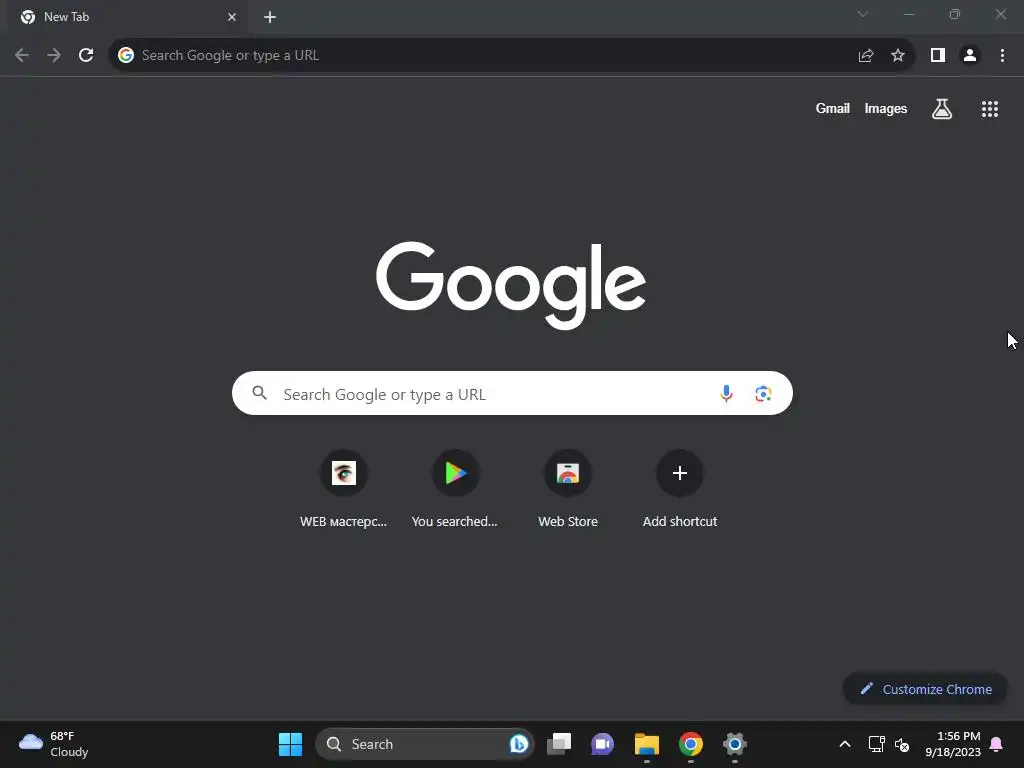
Task: Open the Web Store shortcut
Action: 568,488
